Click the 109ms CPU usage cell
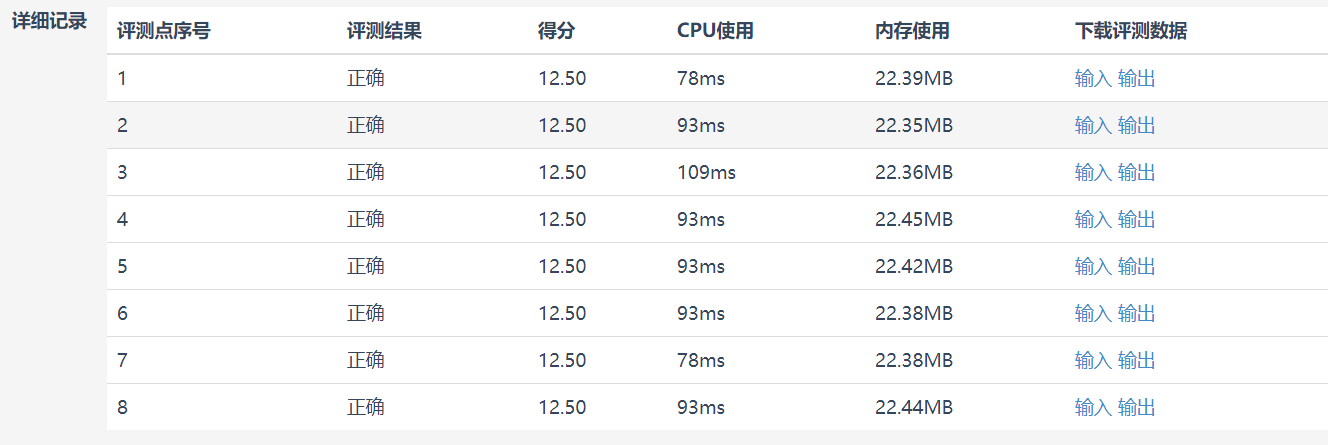 coord(706,172)
